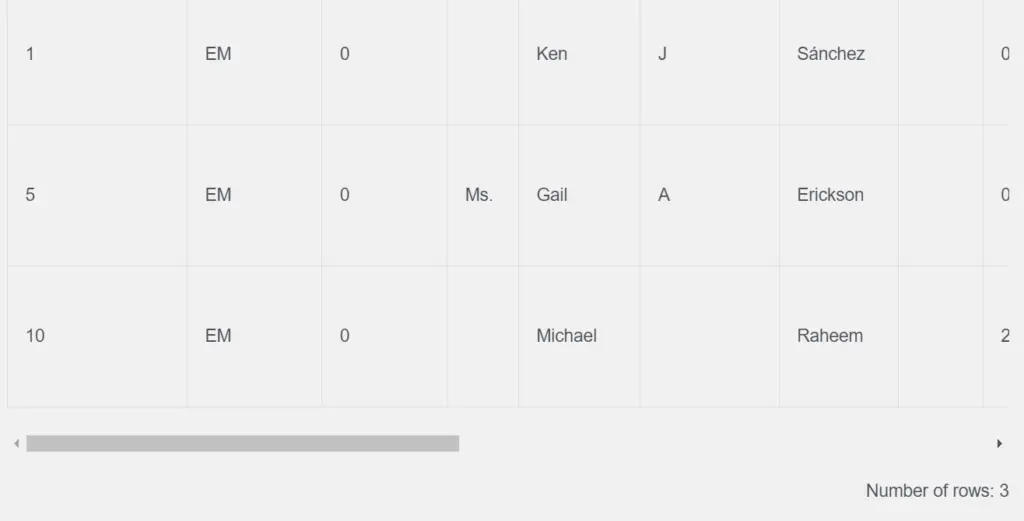
Task: Select the cell containing Ken
Action: [x=579, y=54]
